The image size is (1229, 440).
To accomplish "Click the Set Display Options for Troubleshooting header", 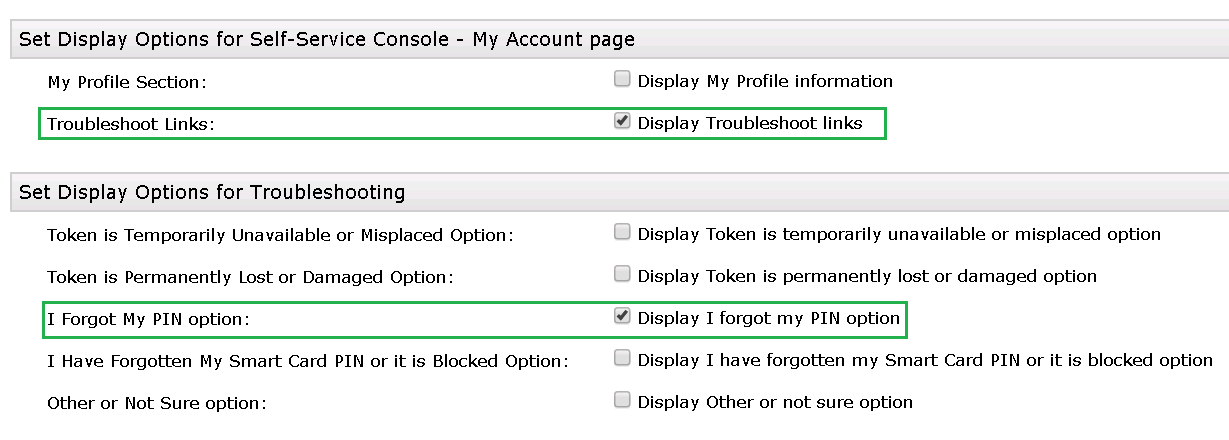I will (212, 191).
